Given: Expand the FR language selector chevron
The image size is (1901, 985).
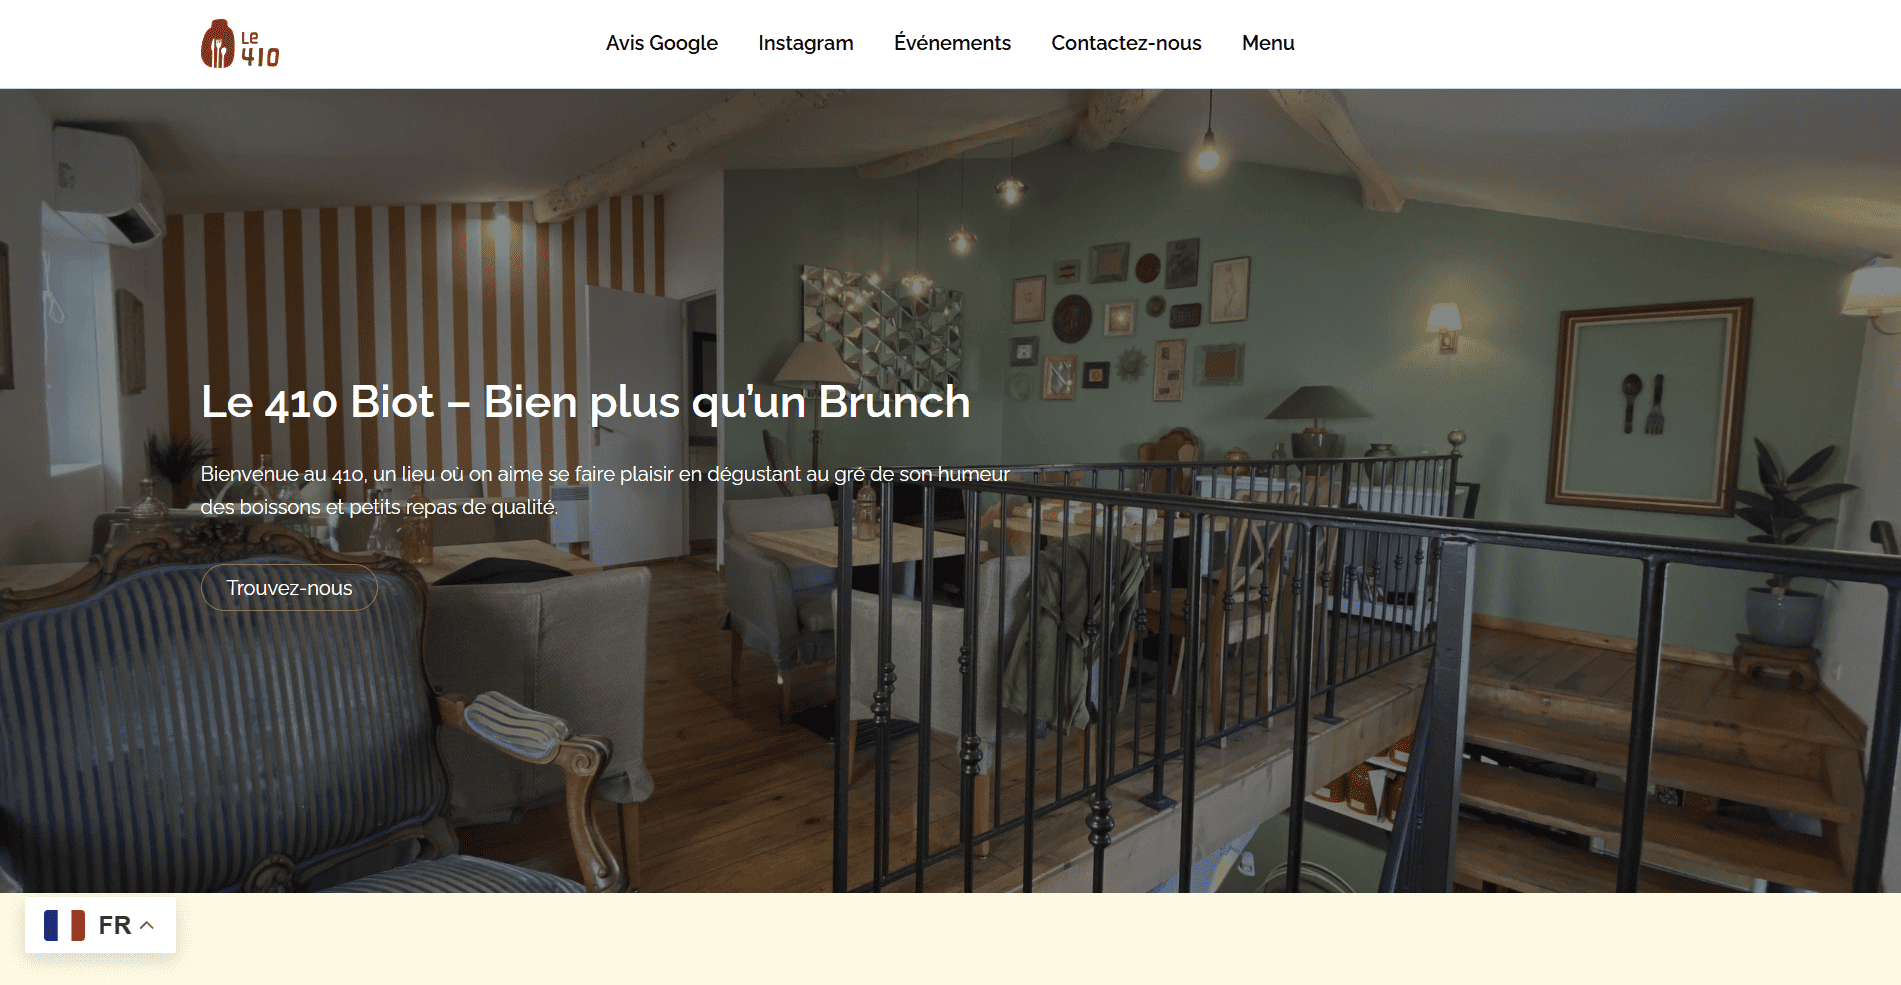Looking at the screenshot, I should (x=147, y=925).
